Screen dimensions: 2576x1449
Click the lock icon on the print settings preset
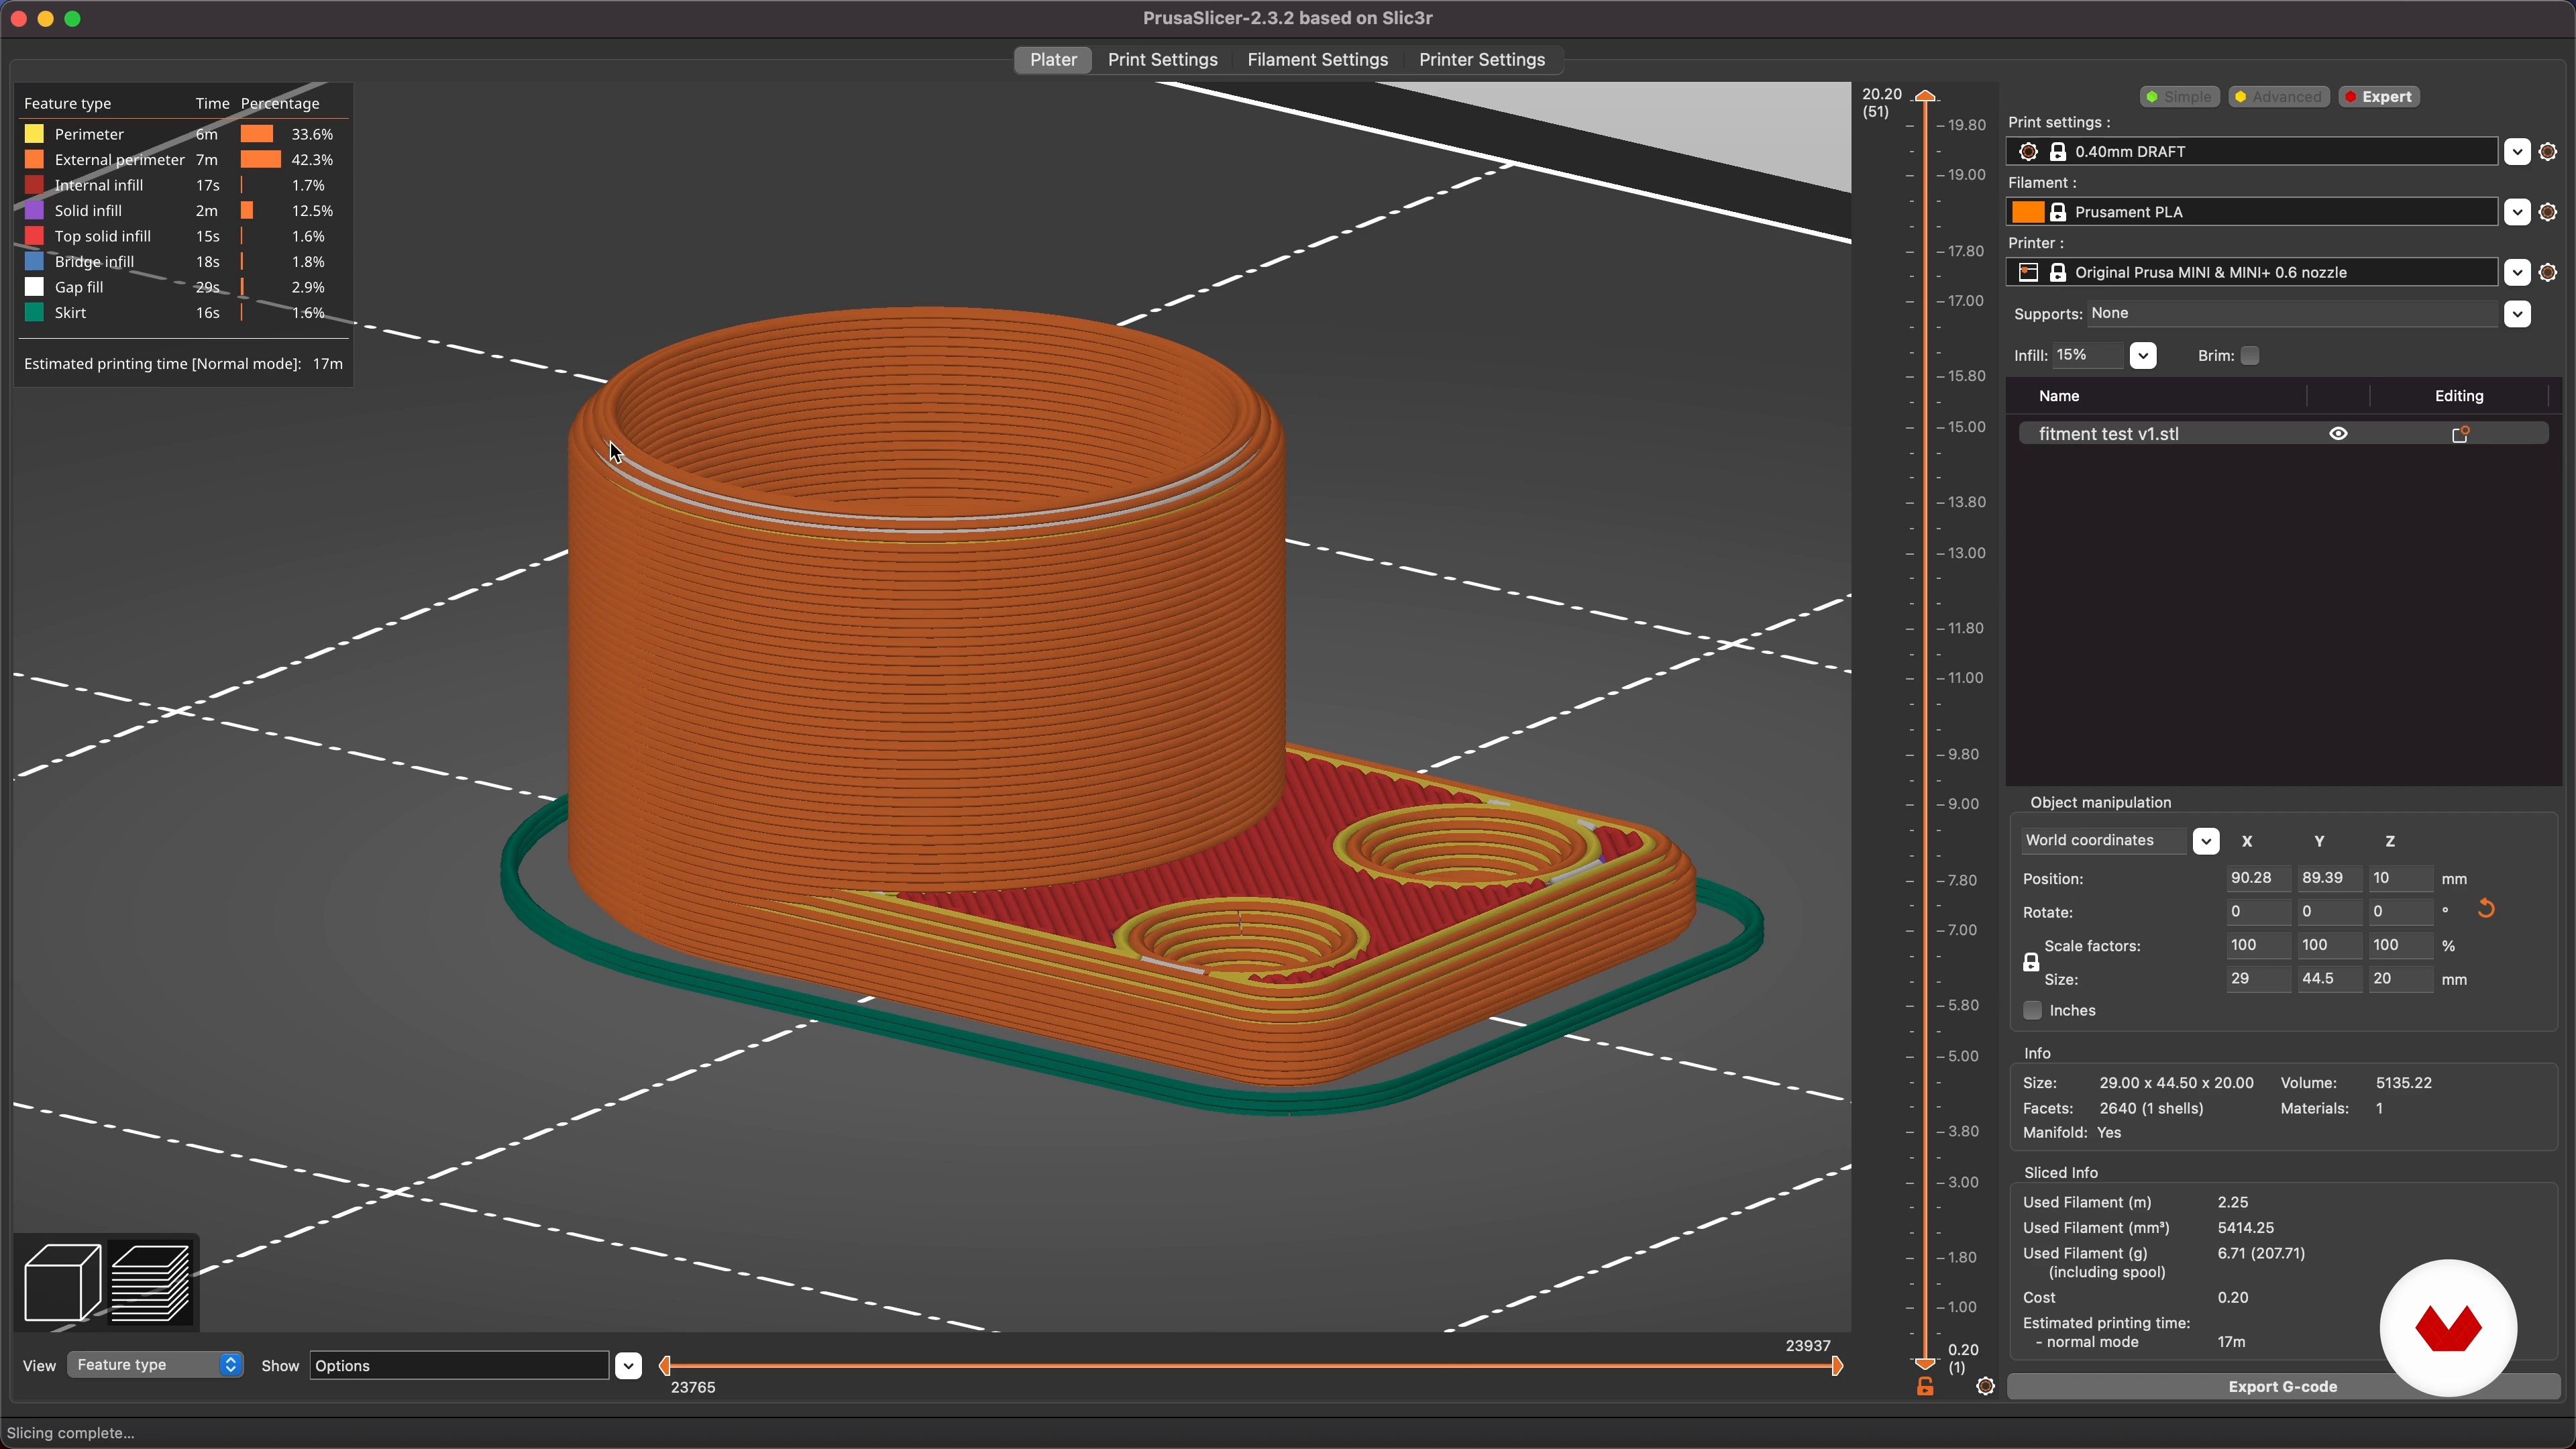pyautogui.click(x=2058, y=152)
